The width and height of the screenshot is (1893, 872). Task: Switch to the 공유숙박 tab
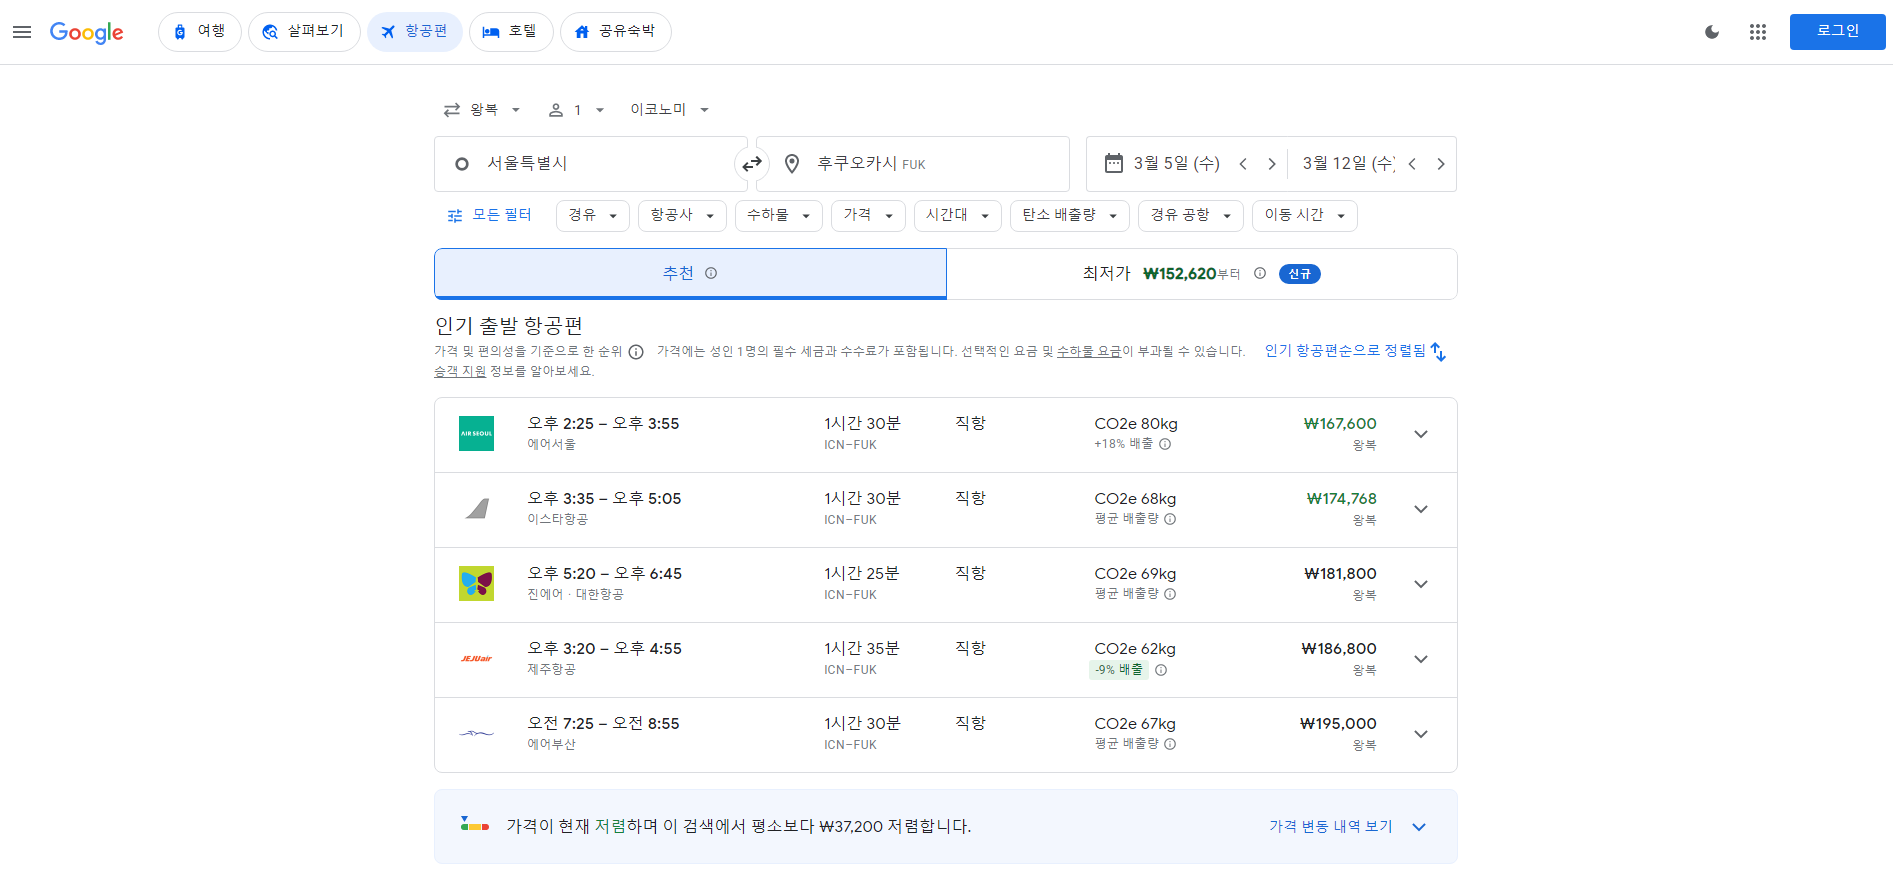pyautogui.click(x=616, y=32)
